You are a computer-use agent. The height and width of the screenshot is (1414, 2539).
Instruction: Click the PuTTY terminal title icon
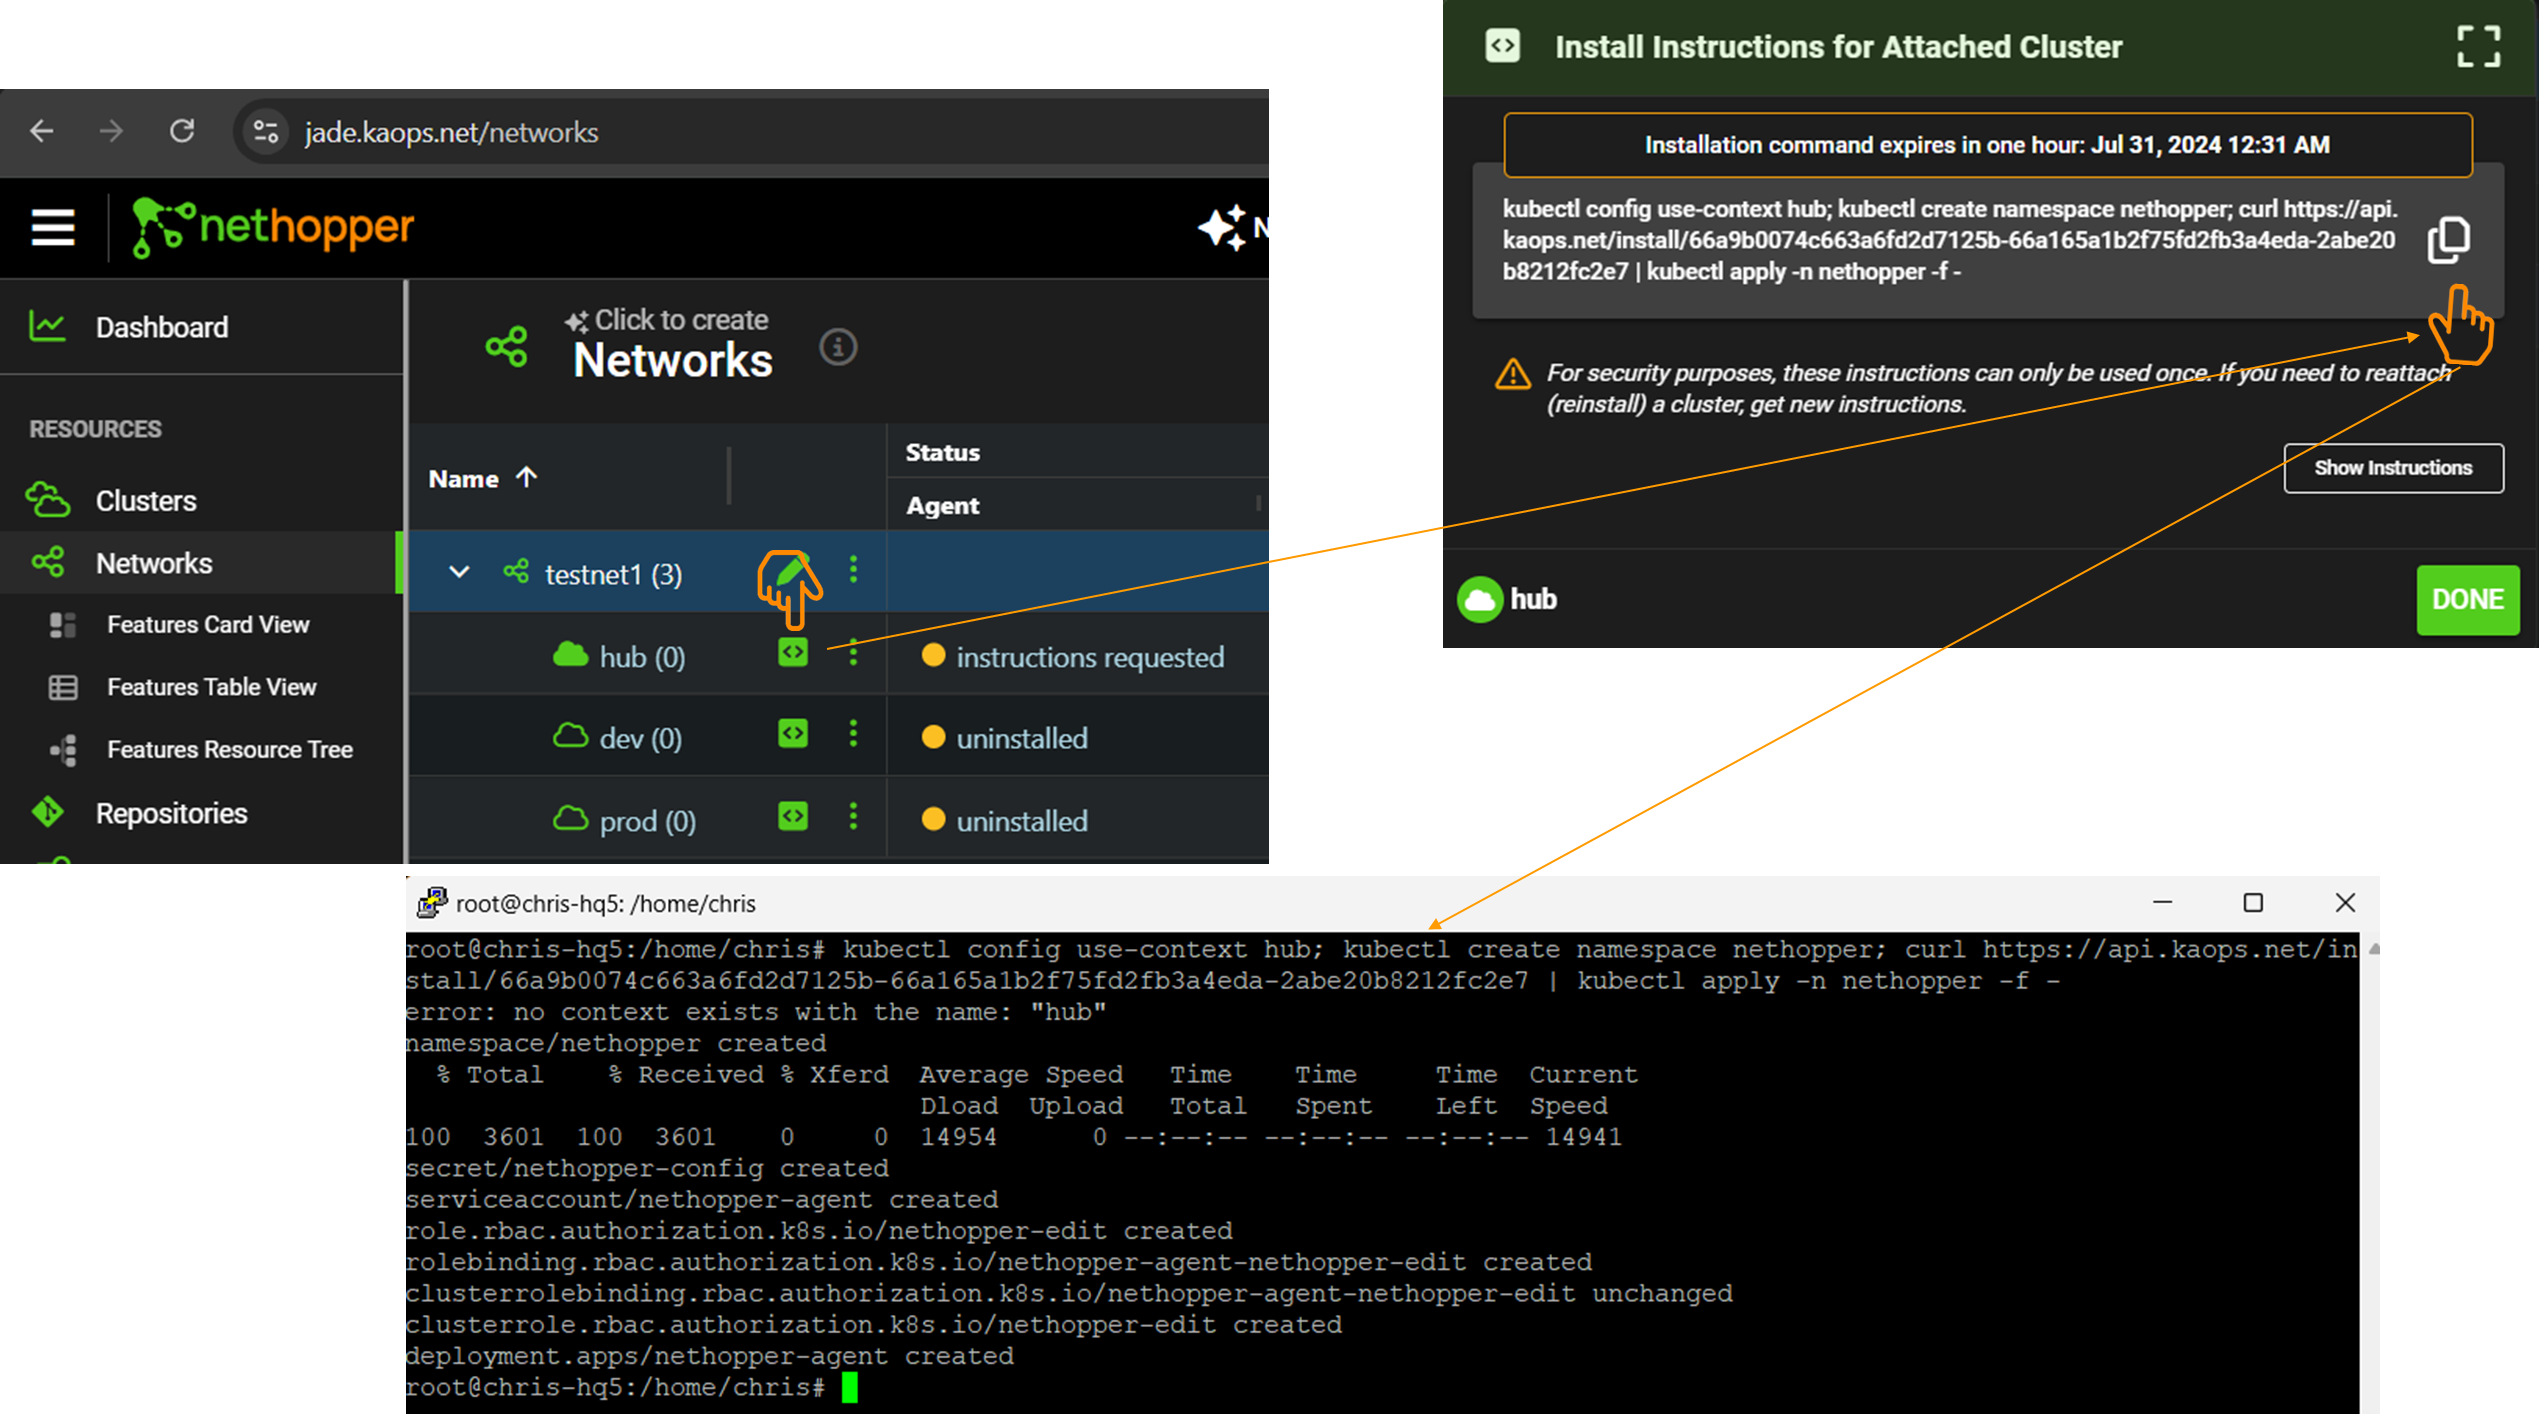[x=432, y=902]
